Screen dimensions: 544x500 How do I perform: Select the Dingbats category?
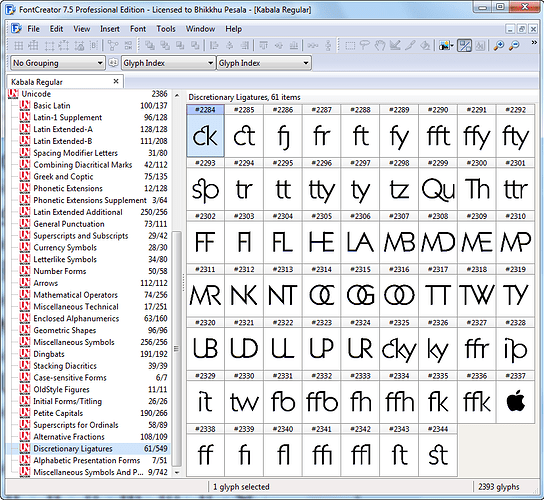94,354
